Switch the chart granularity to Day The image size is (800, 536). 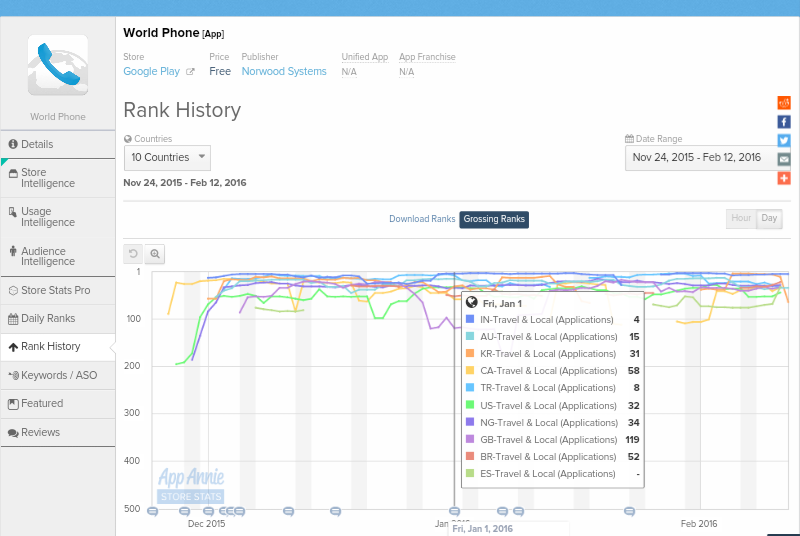tap(769, 218)
